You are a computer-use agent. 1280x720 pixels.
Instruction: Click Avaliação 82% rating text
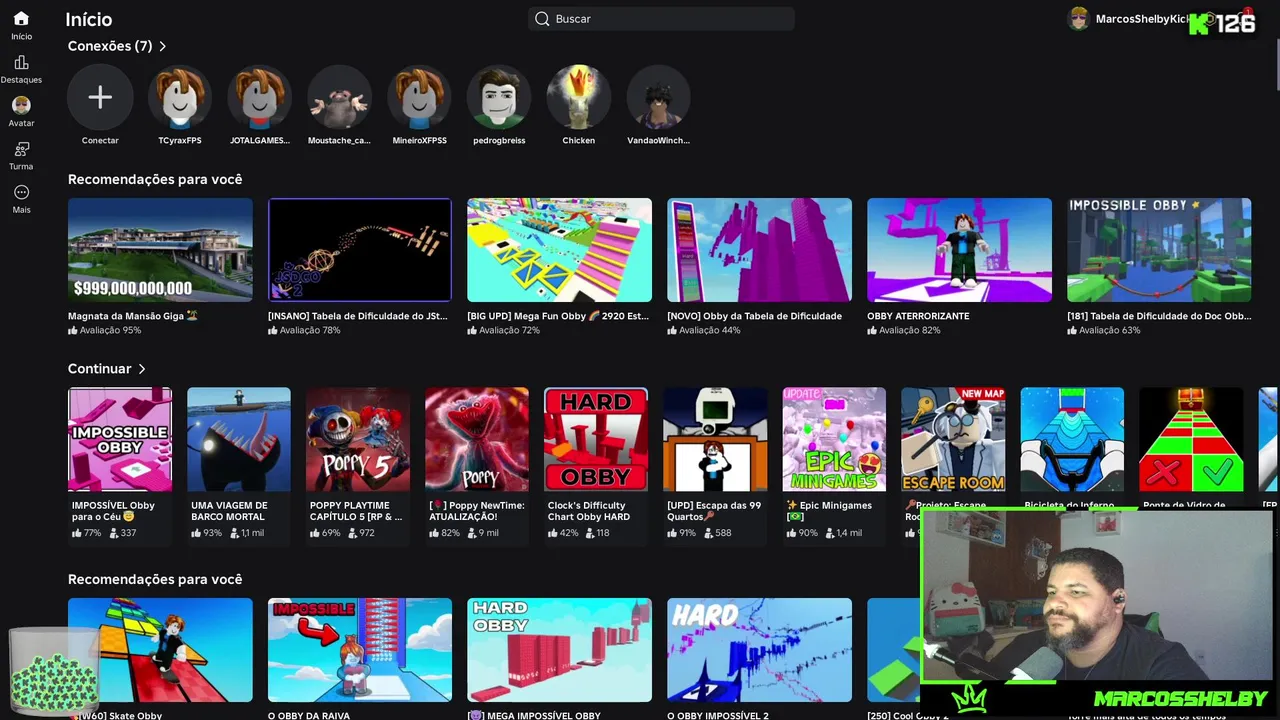909,330
